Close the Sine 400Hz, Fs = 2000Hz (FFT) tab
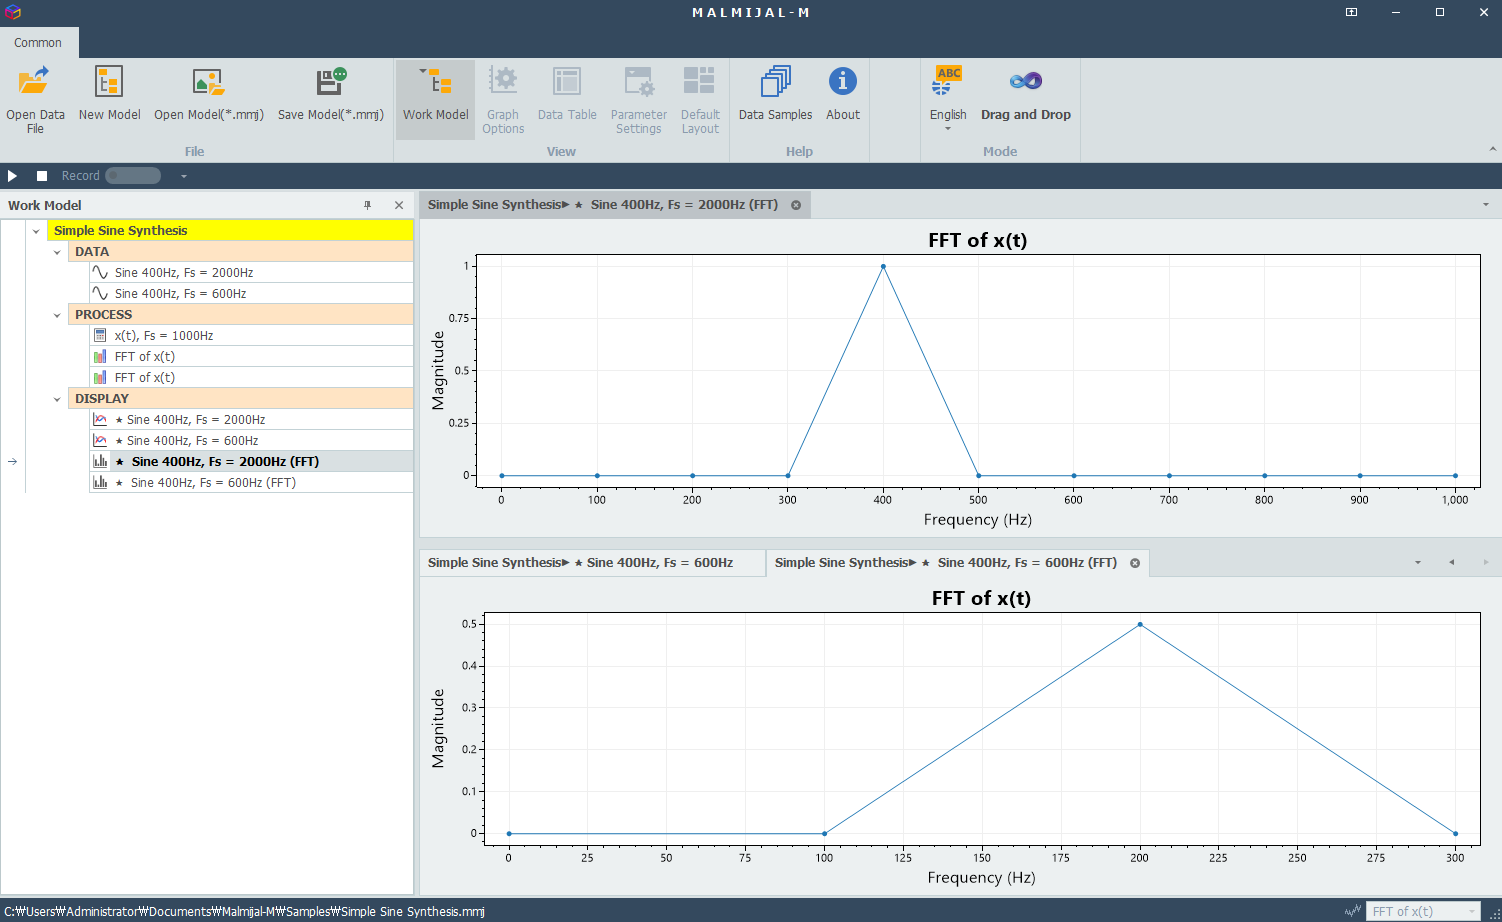The height and width of the screenshot is (922, 1502). tap(796, 205)
